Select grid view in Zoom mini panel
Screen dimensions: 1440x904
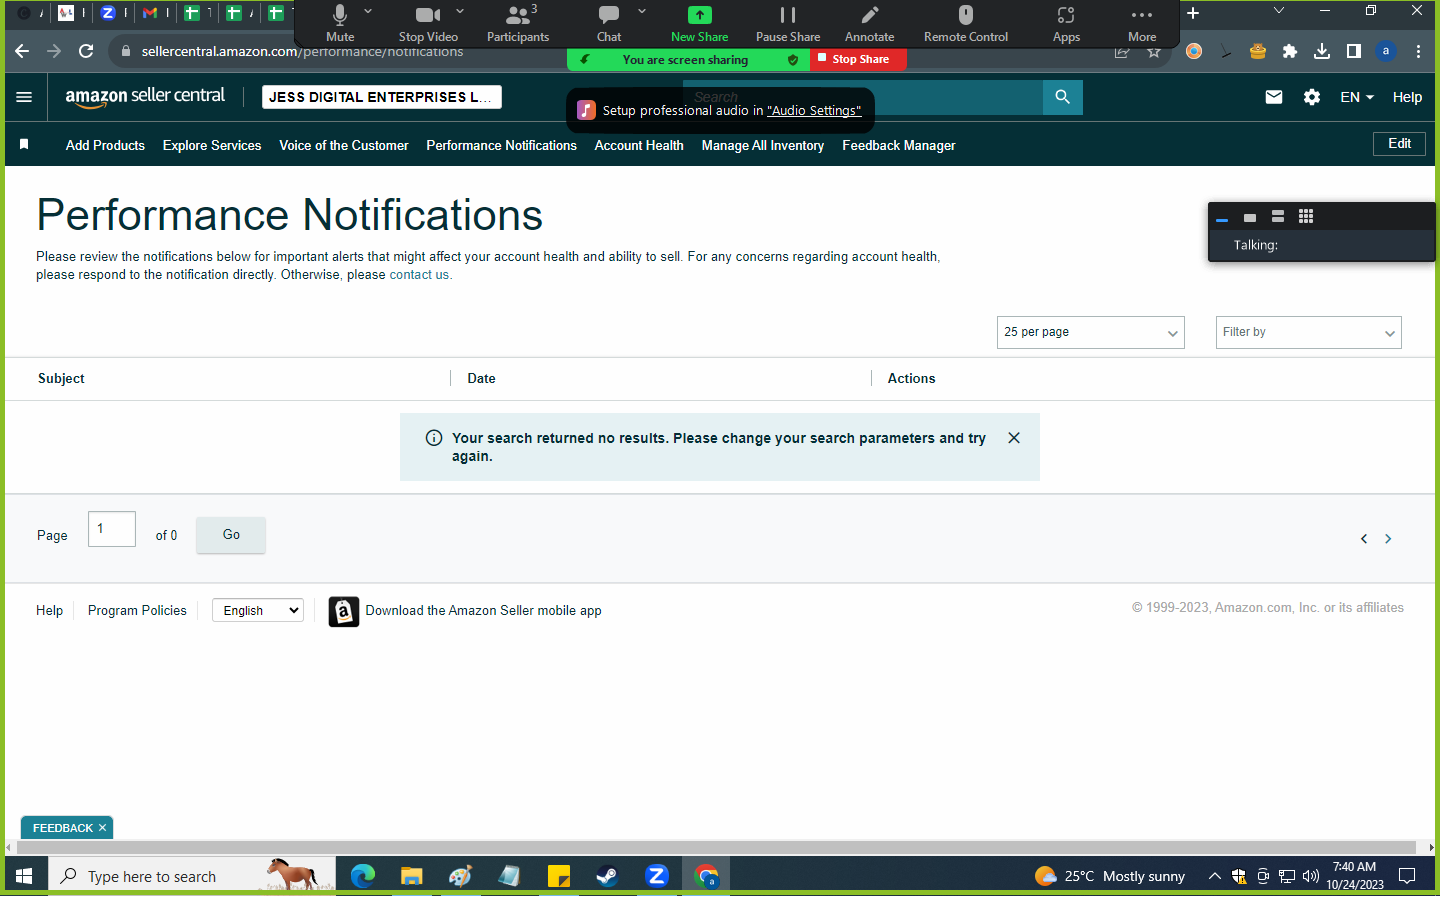(1306, 216)
